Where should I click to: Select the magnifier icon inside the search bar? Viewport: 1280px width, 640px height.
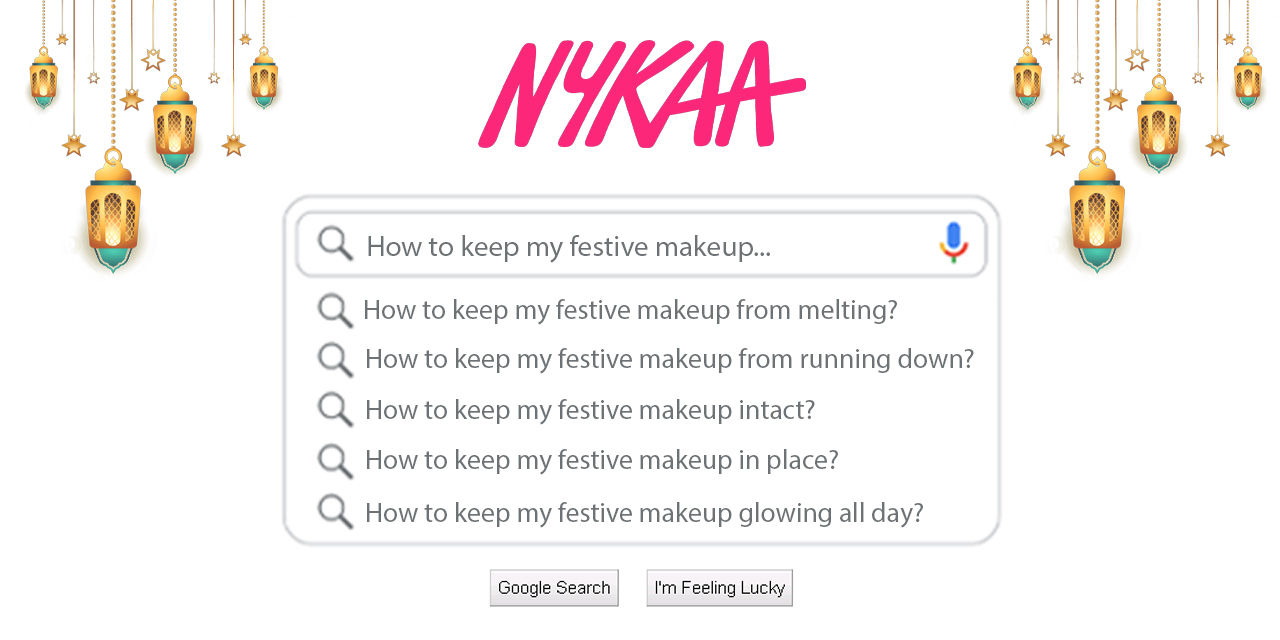pyautogui.click(x=334, y=243)
